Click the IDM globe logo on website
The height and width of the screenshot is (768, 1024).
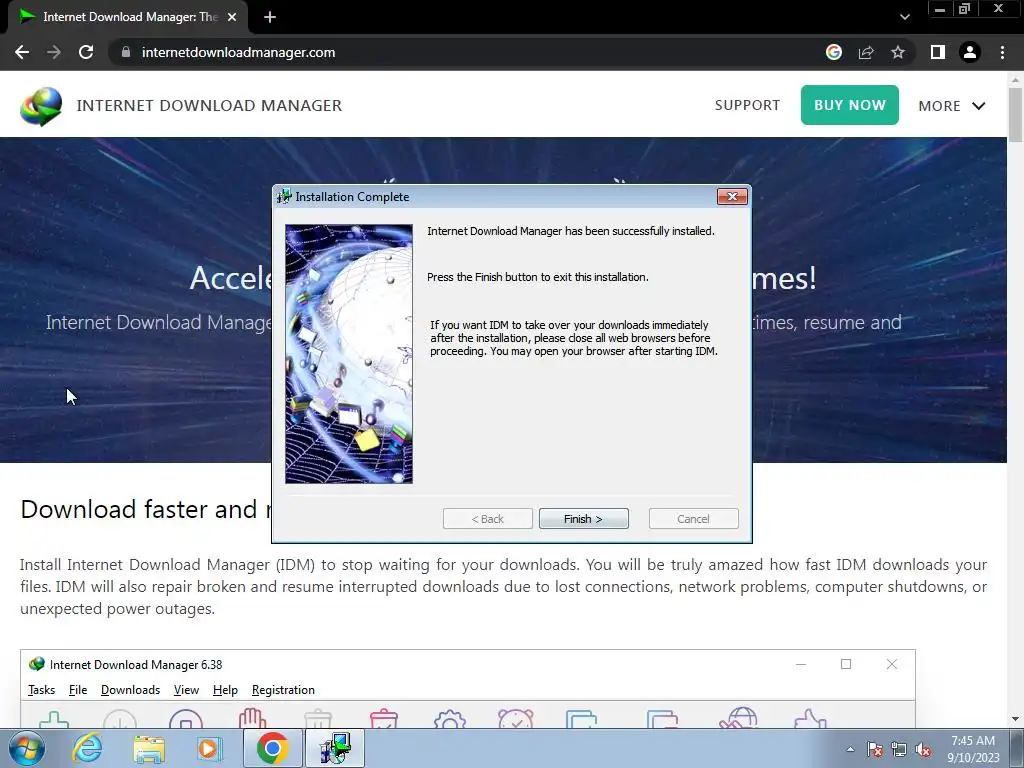[40, 106]
